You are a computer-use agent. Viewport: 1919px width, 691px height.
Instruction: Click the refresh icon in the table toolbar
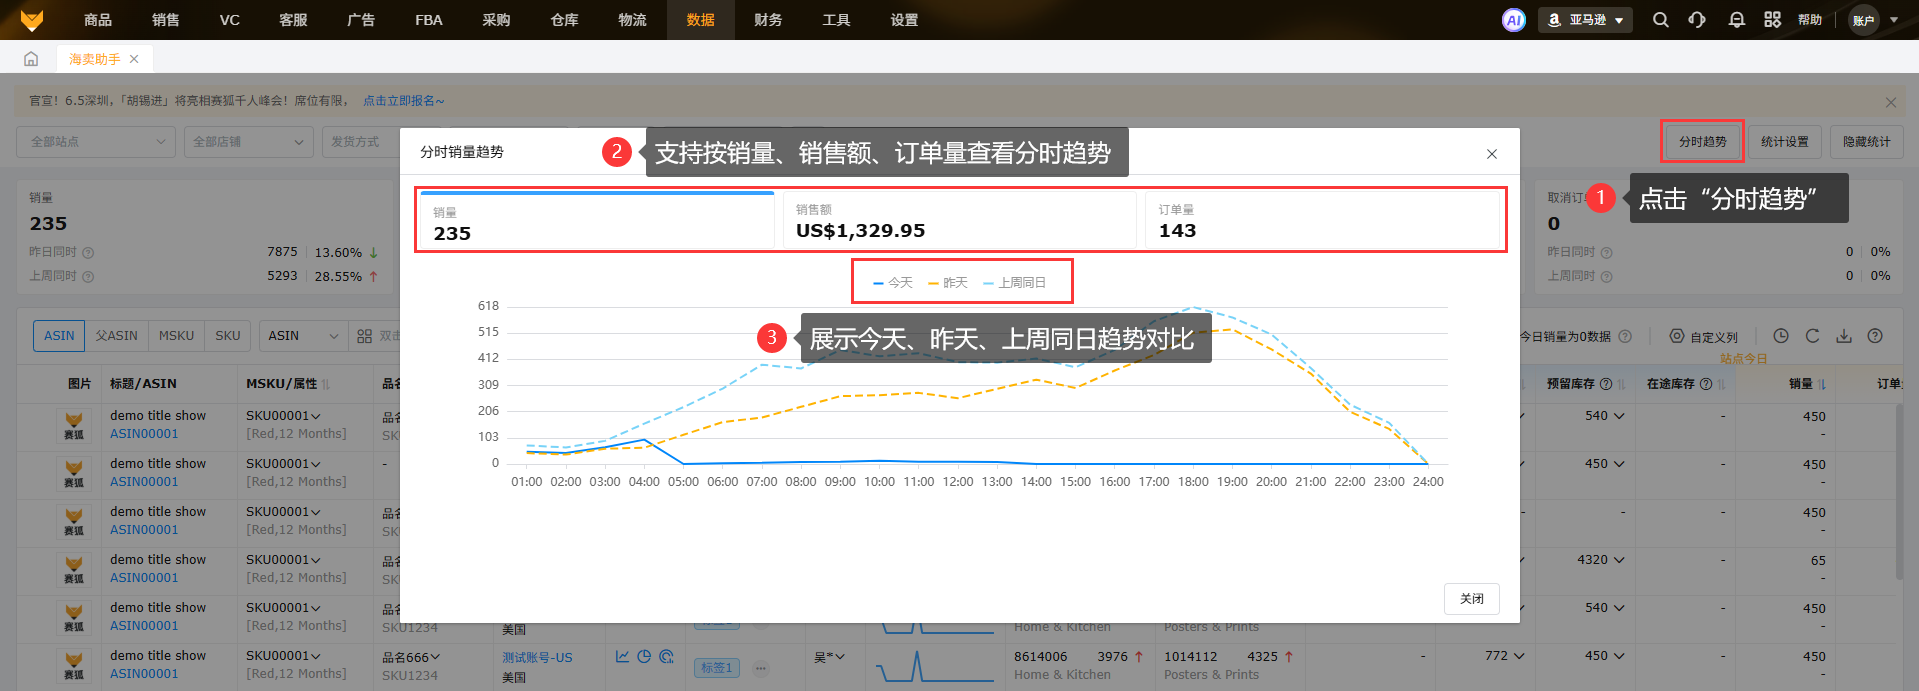coord(1812,336)
